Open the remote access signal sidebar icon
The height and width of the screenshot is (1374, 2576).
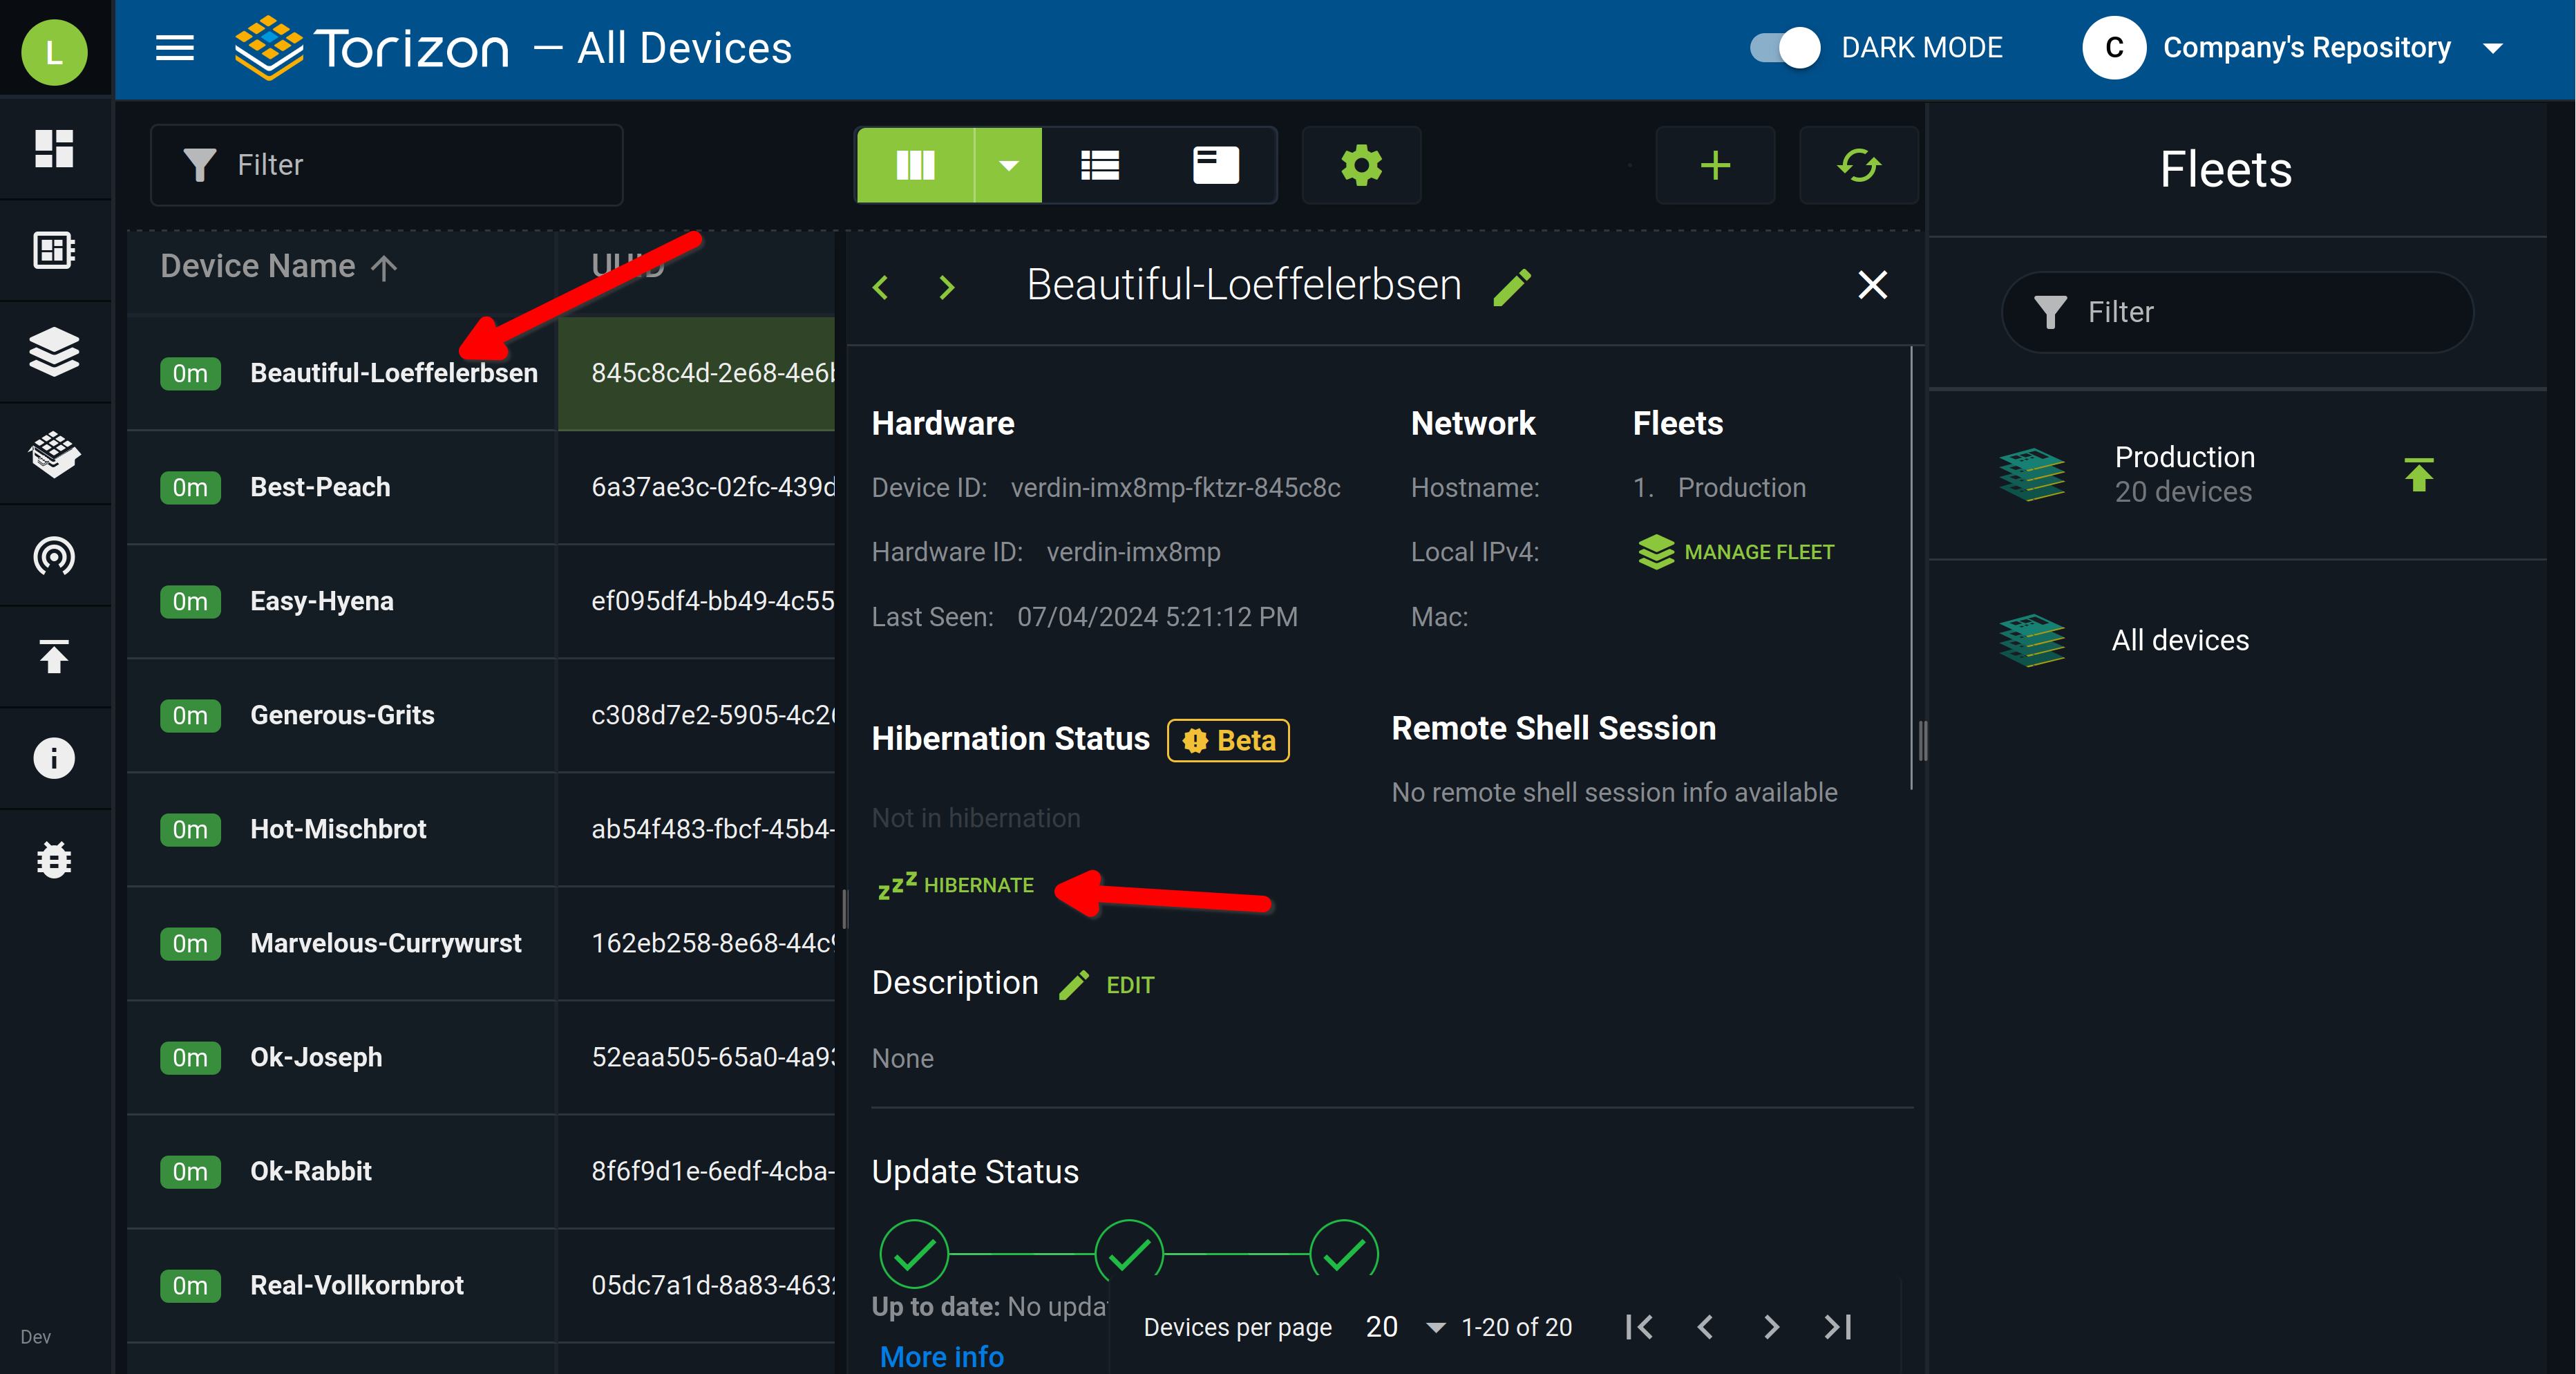pyautogui.click(x=54, y=556)
